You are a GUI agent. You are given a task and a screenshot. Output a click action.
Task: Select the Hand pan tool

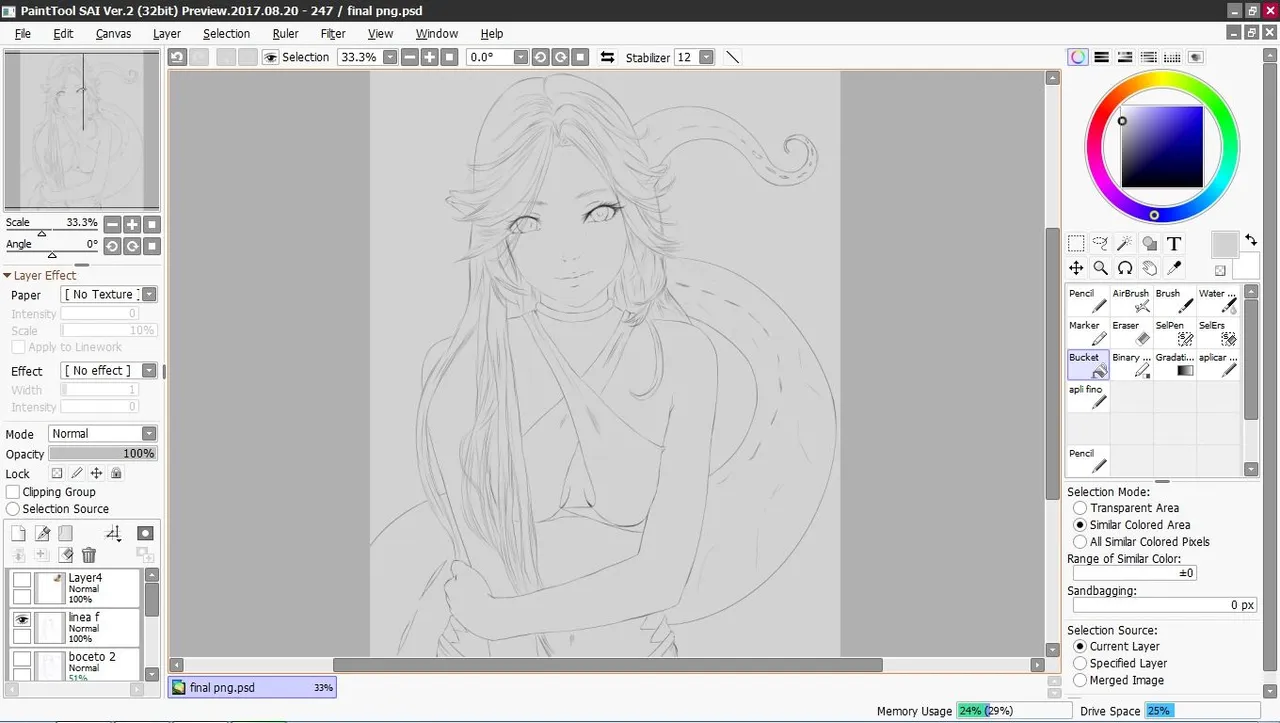[x=1149, y=268]
